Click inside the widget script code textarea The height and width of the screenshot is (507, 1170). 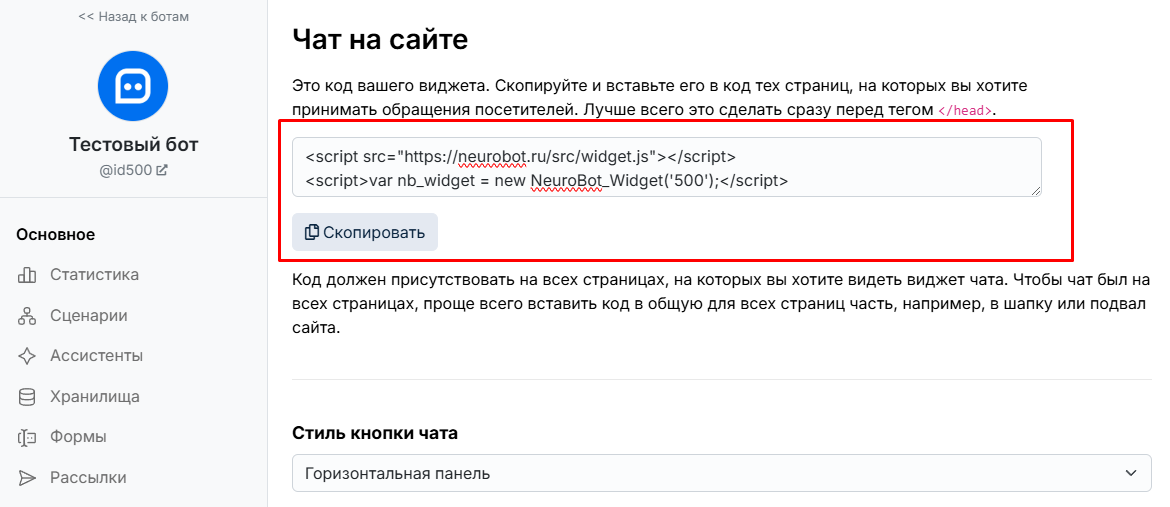pyautogui.click(x=666, y=167)
